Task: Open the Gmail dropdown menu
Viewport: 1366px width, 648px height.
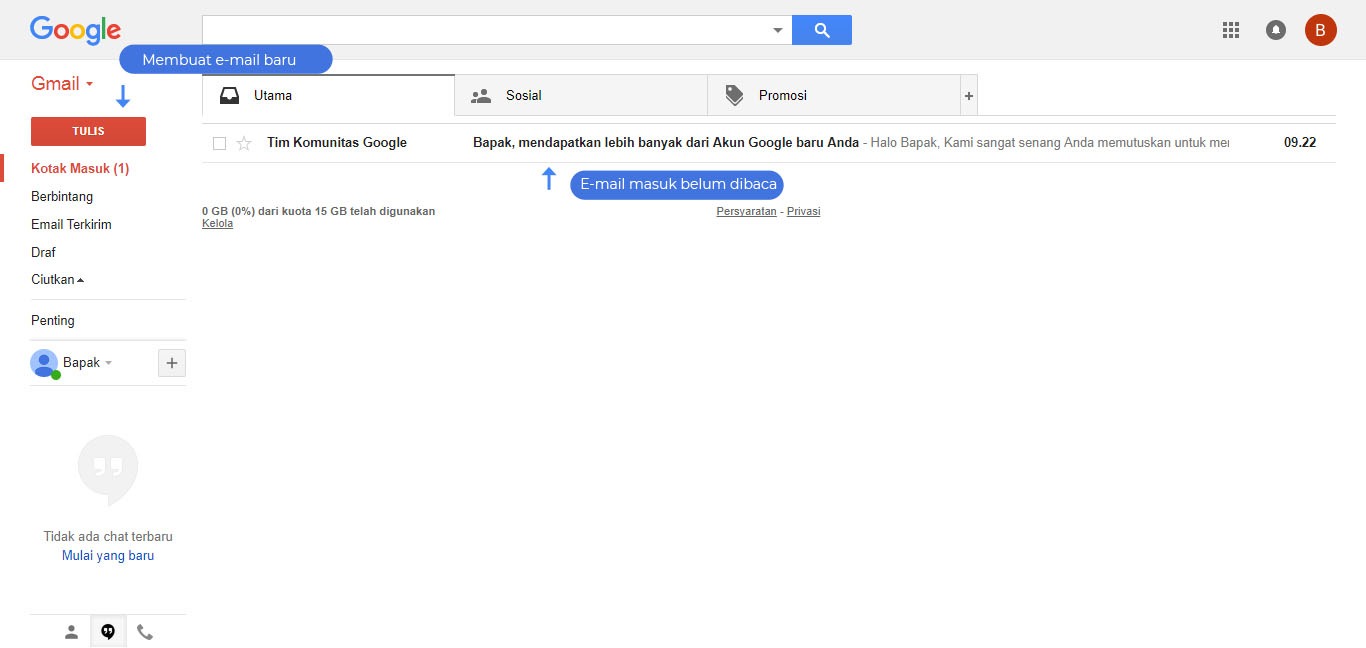Action: (x=62, y=84)
